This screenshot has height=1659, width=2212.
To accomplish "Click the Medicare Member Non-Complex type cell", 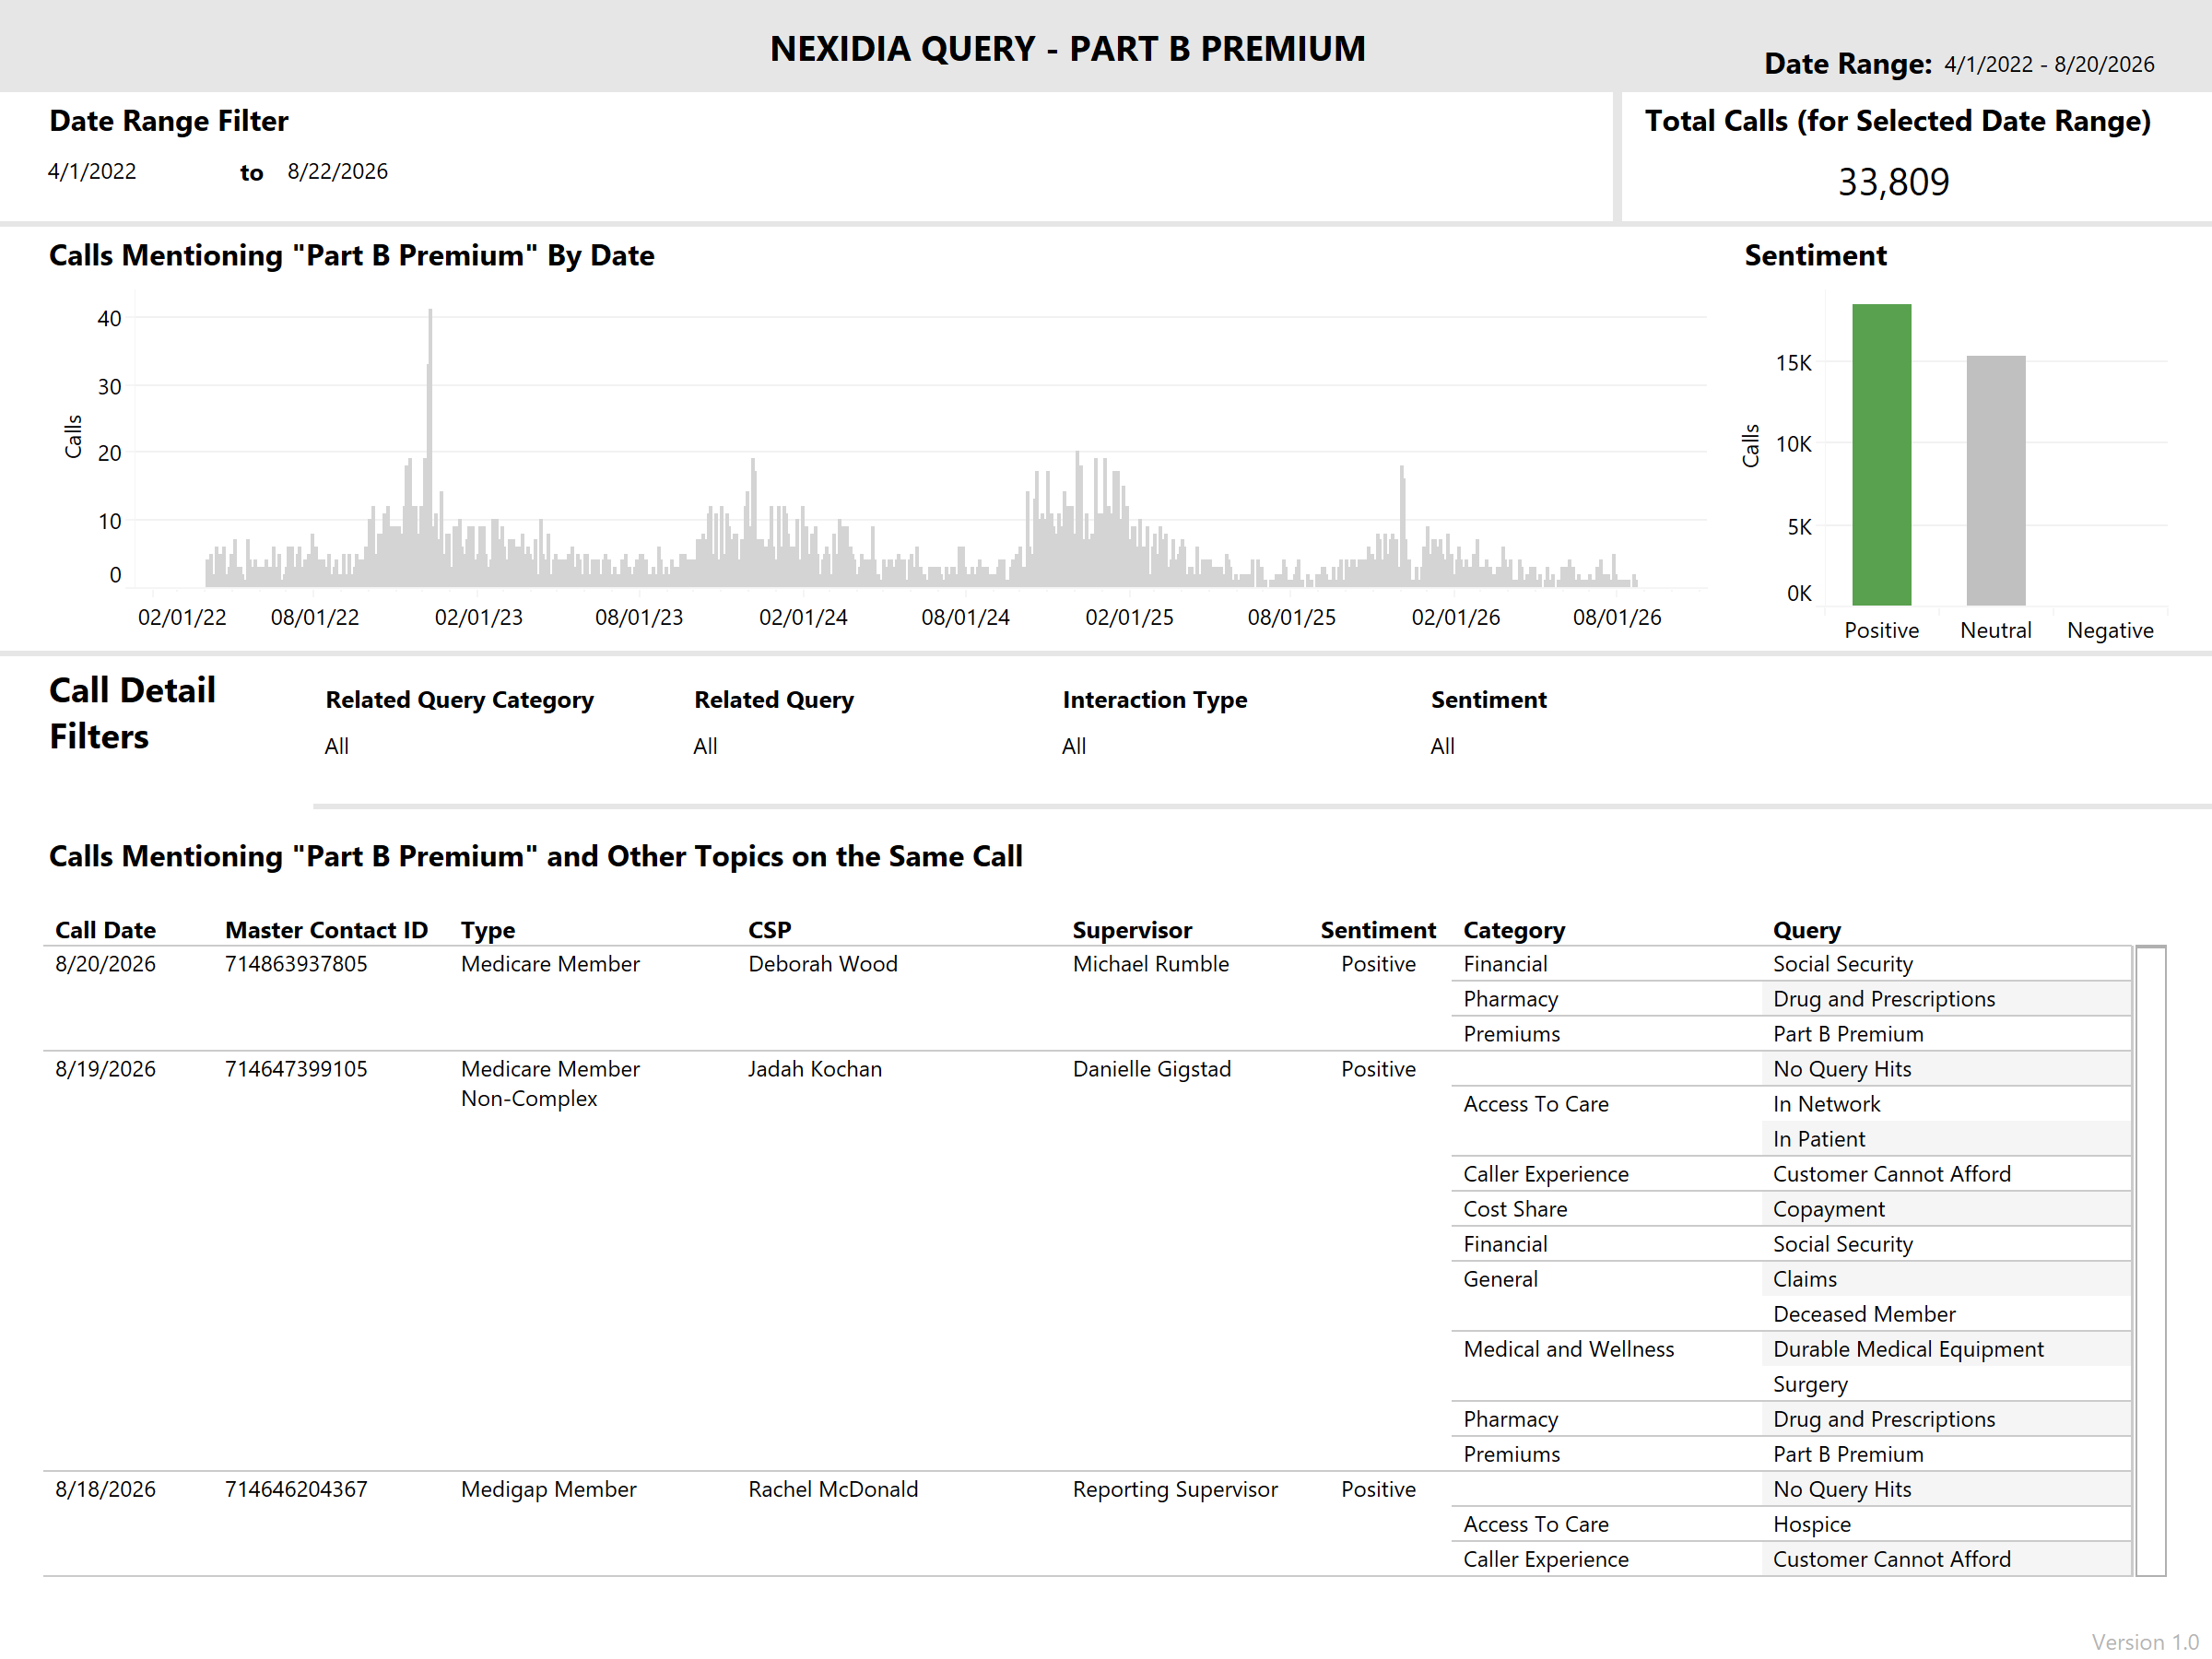I will click(550, 1084).
